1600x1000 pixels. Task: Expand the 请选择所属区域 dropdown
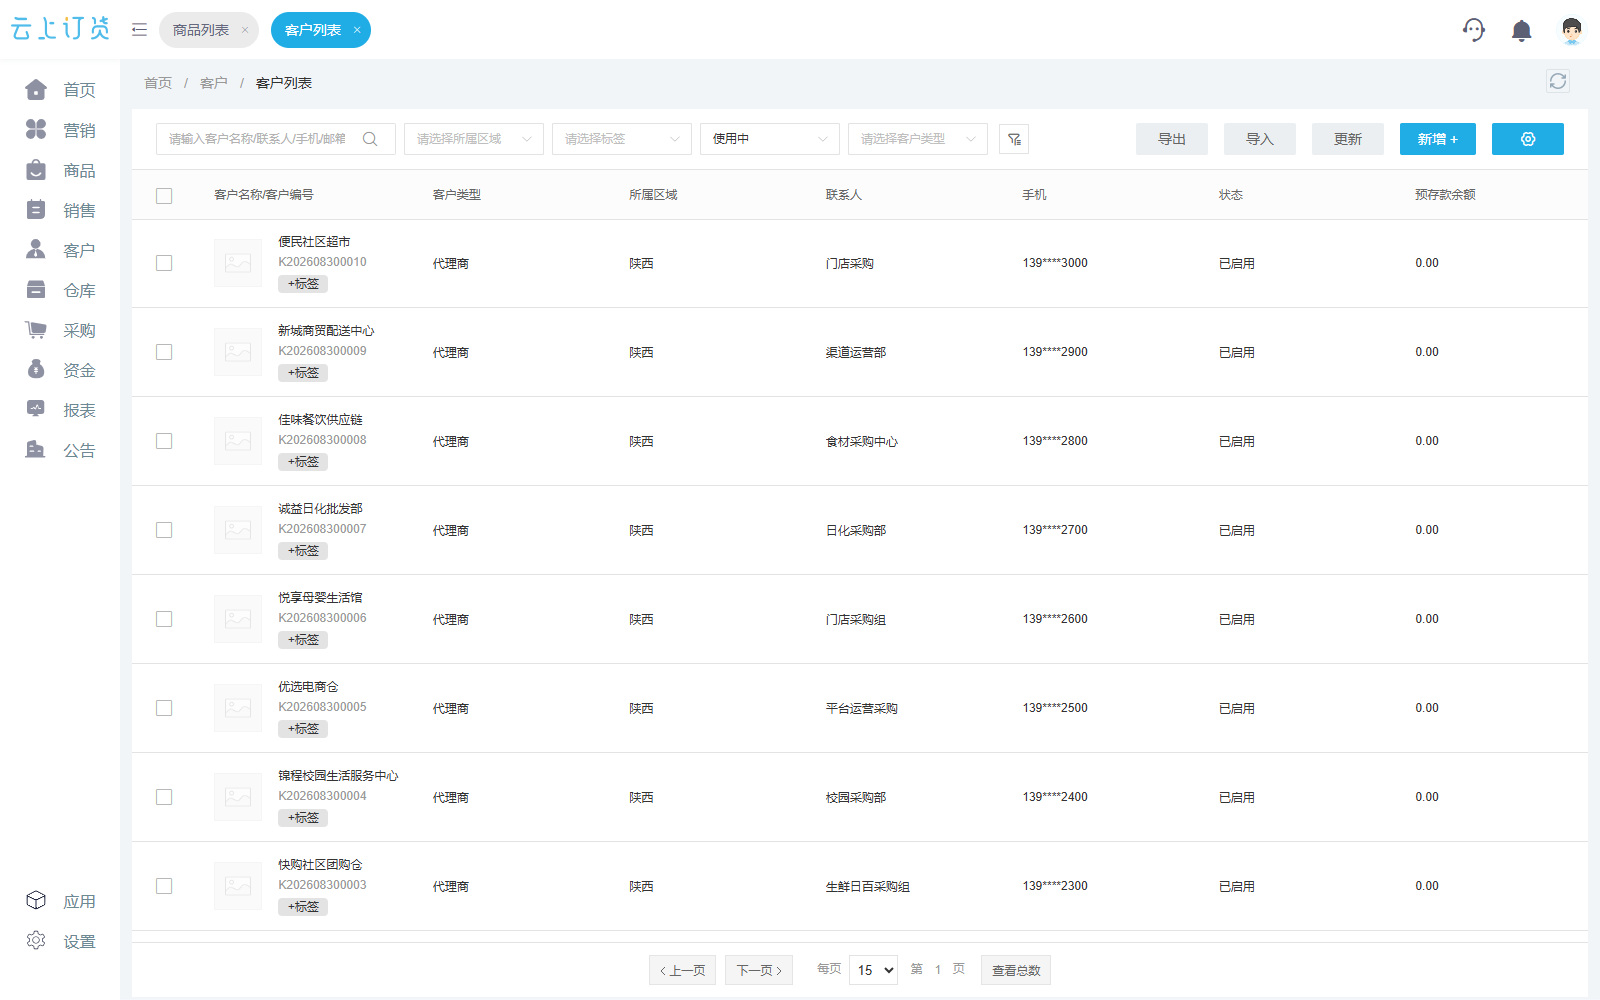[x=474, y=139]
